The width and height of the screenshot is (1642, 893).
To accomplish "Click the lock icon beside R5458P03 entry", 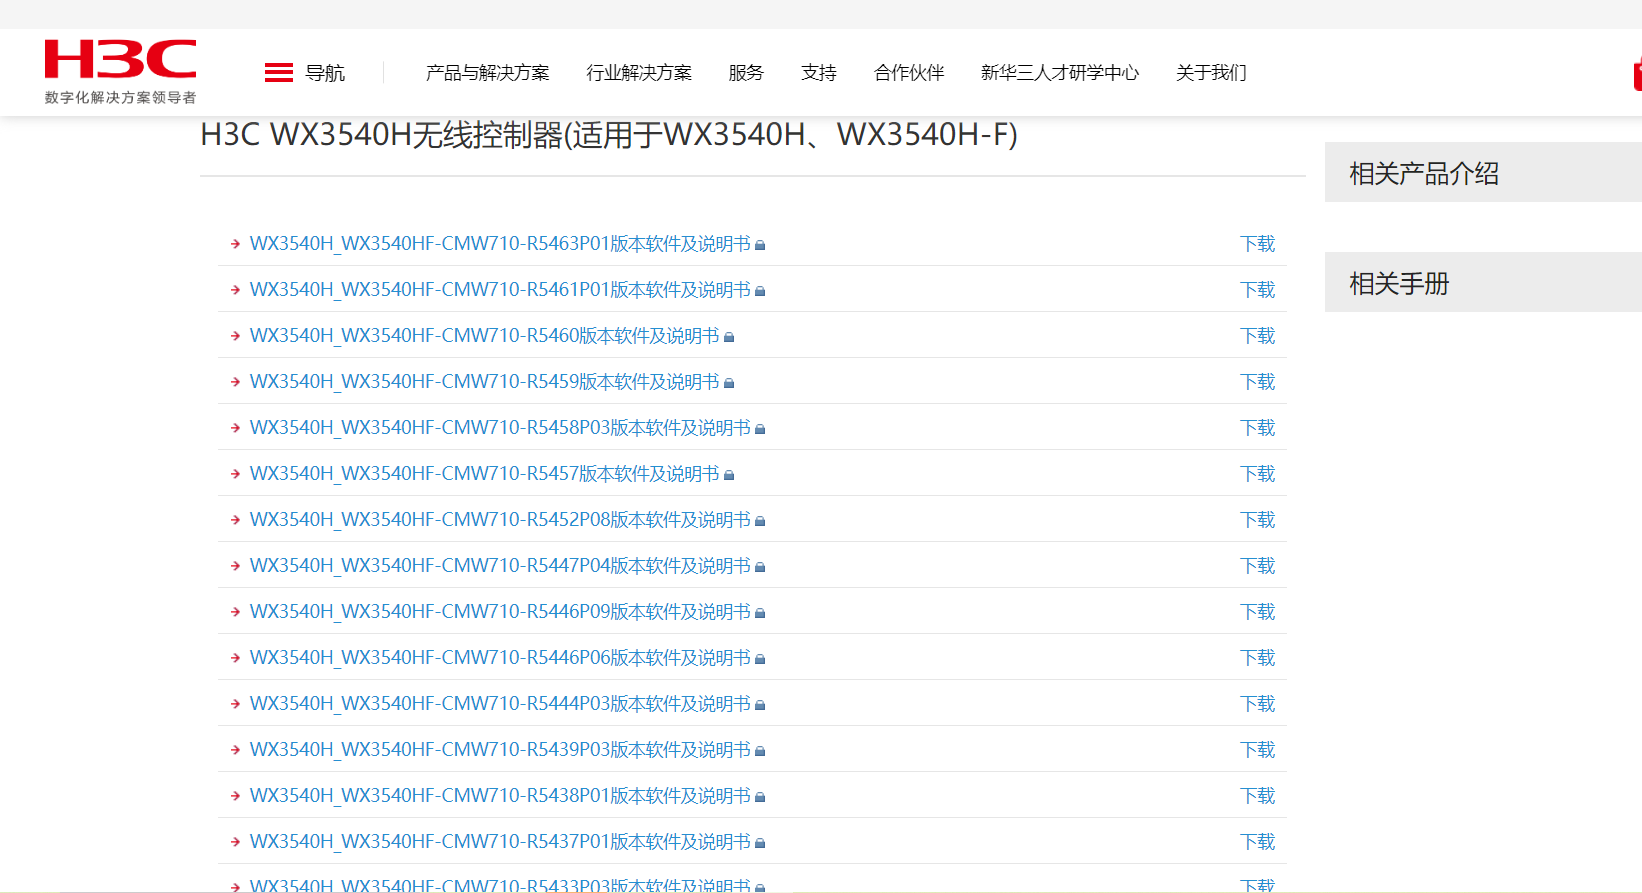I will coord(760,429).
